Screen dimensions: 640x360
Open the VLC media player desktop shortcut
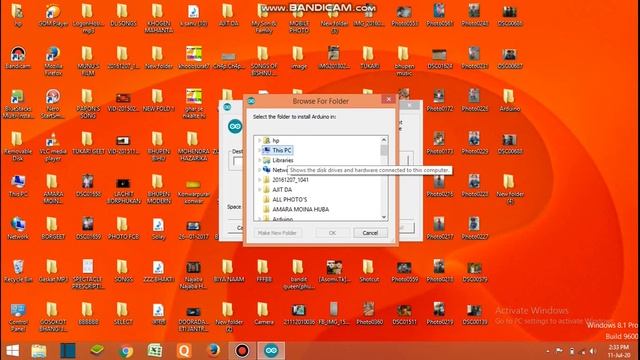click(53, 146)
